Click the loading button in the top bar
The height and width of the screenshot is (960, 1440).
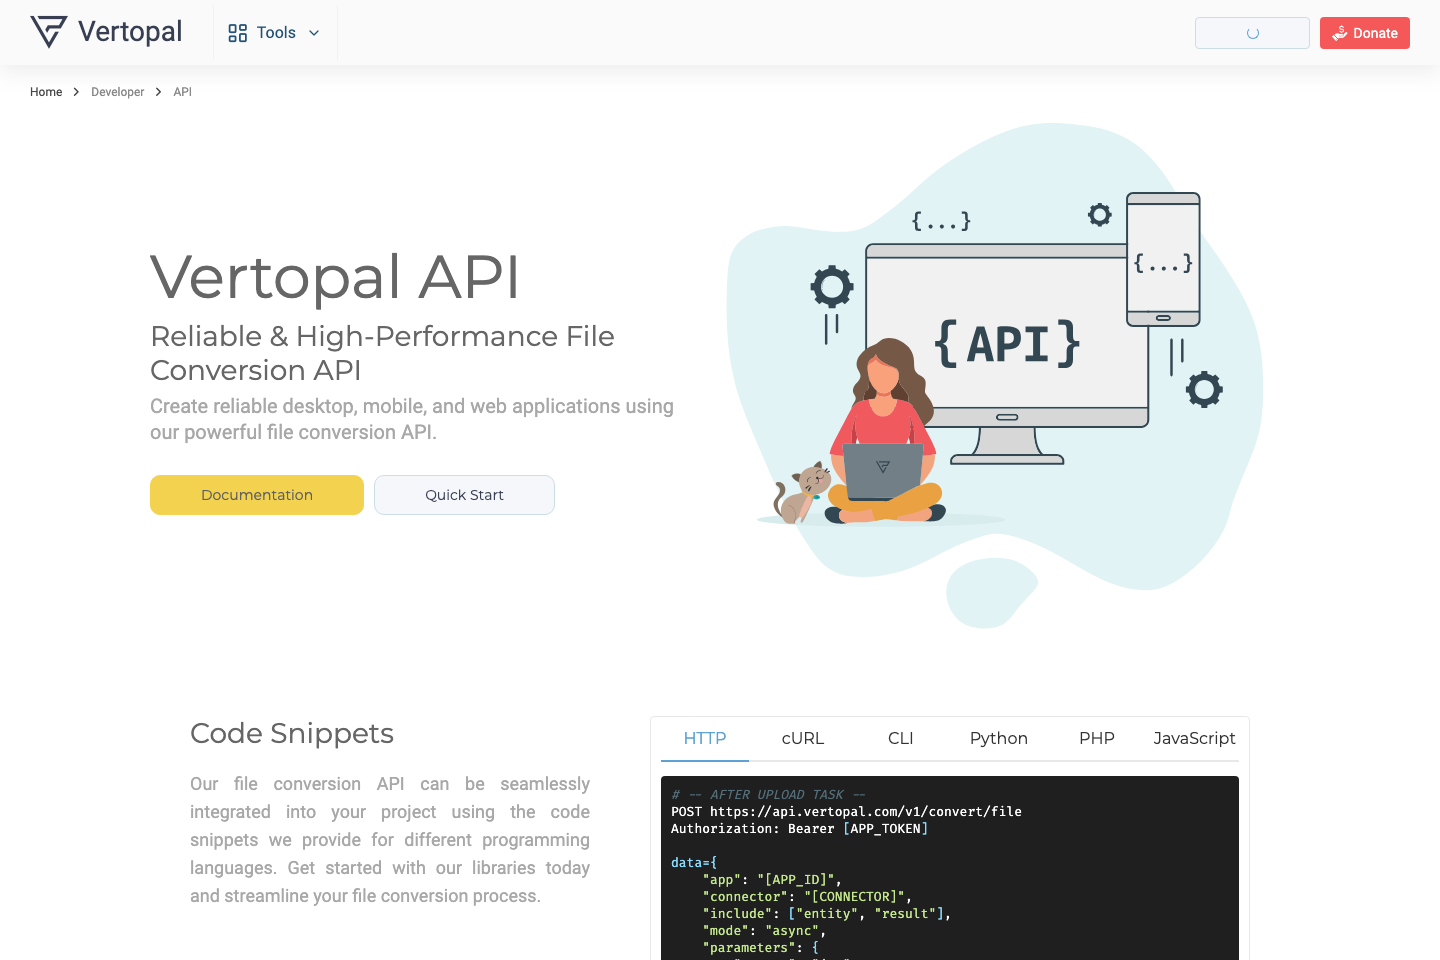(x=1252, y=33)
